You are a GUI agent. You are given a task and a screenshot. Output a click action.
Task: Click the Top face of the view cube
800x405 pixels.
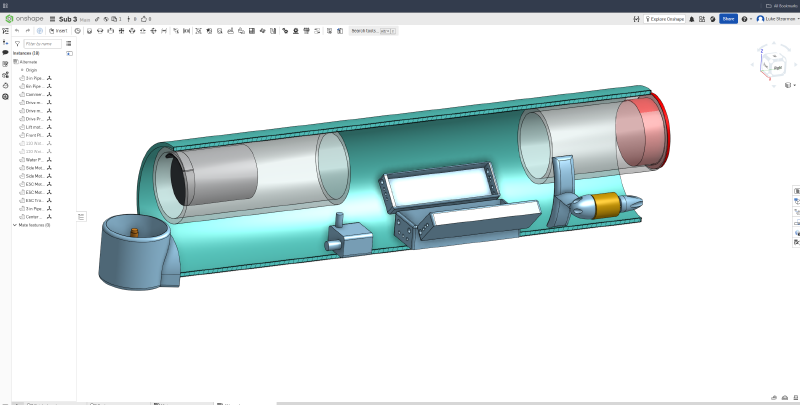tap(775, 56)
